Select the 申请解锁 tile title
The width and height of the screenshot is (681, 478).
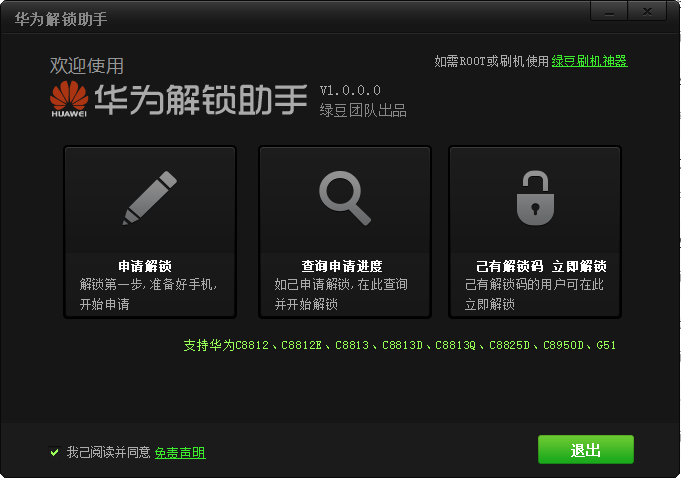pyautogui.click(x=145, y=266)
